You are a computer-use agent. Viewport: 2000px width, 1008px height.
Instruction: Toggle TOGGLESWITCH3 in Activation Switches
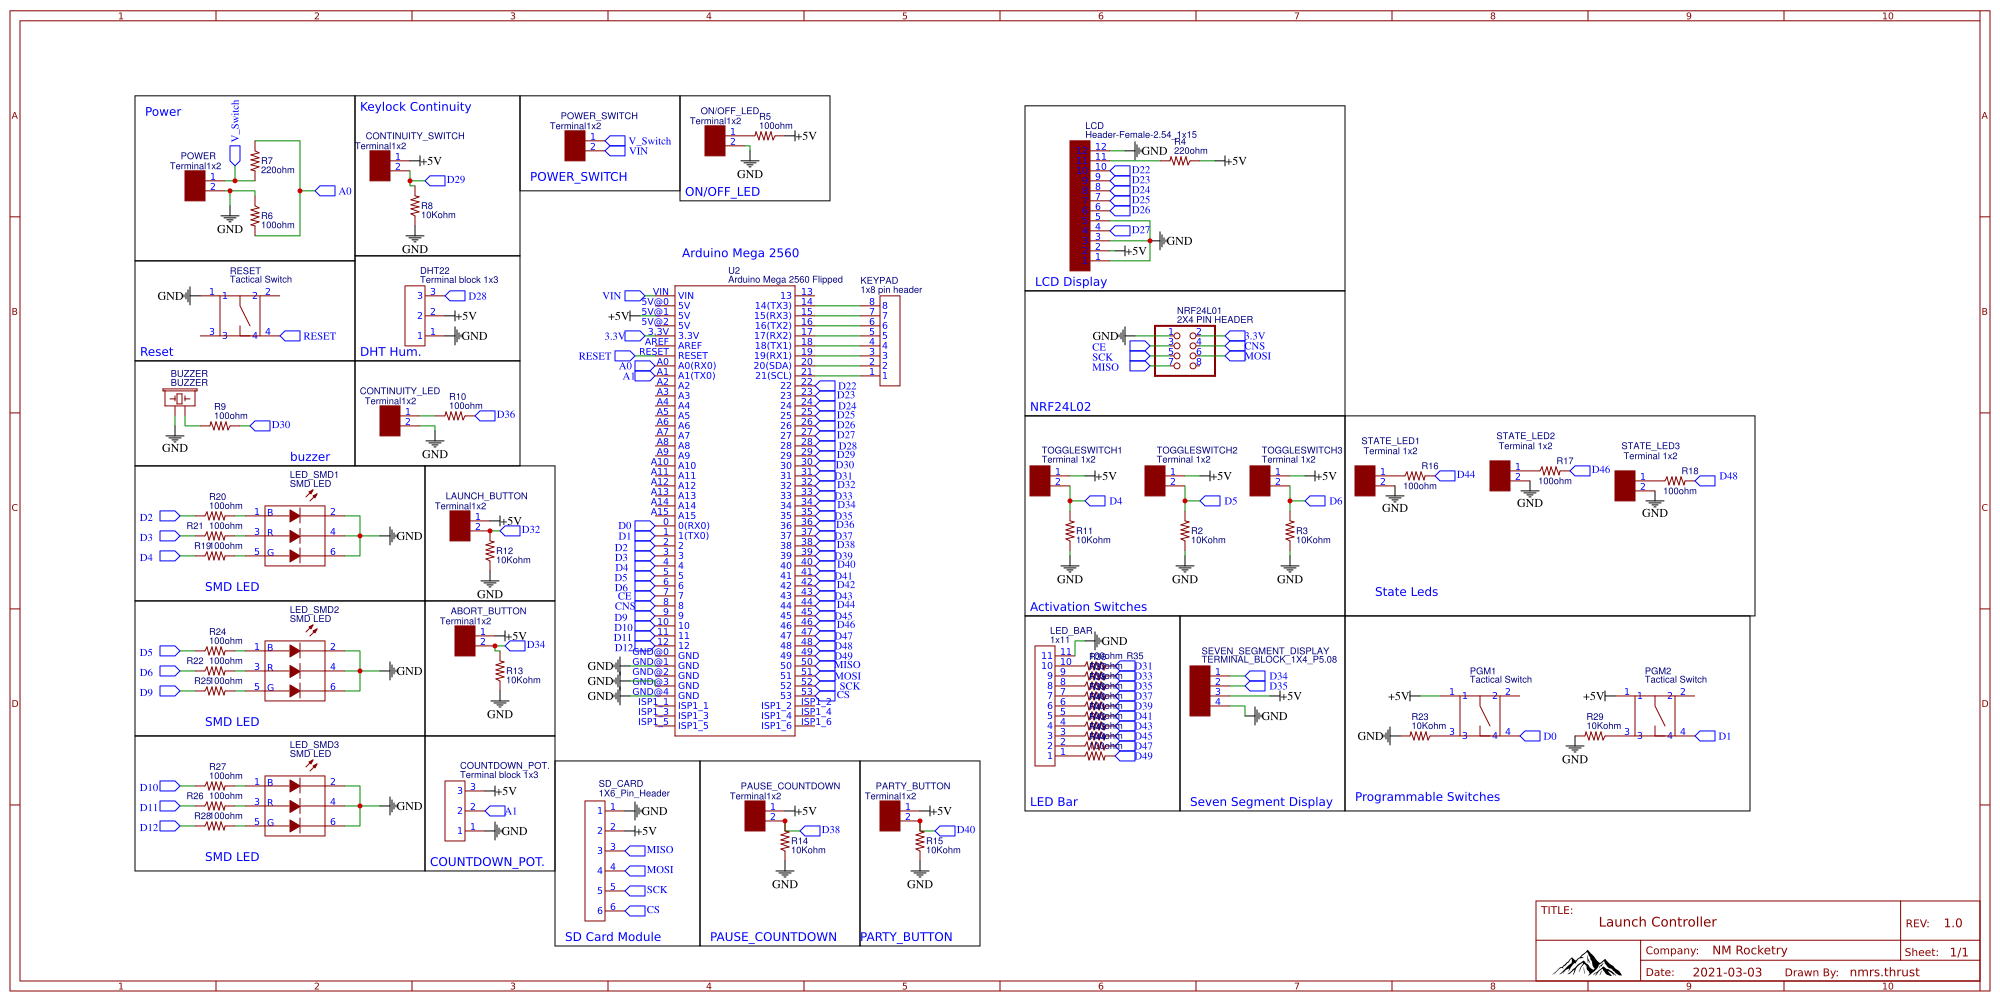click(1262, 481)
